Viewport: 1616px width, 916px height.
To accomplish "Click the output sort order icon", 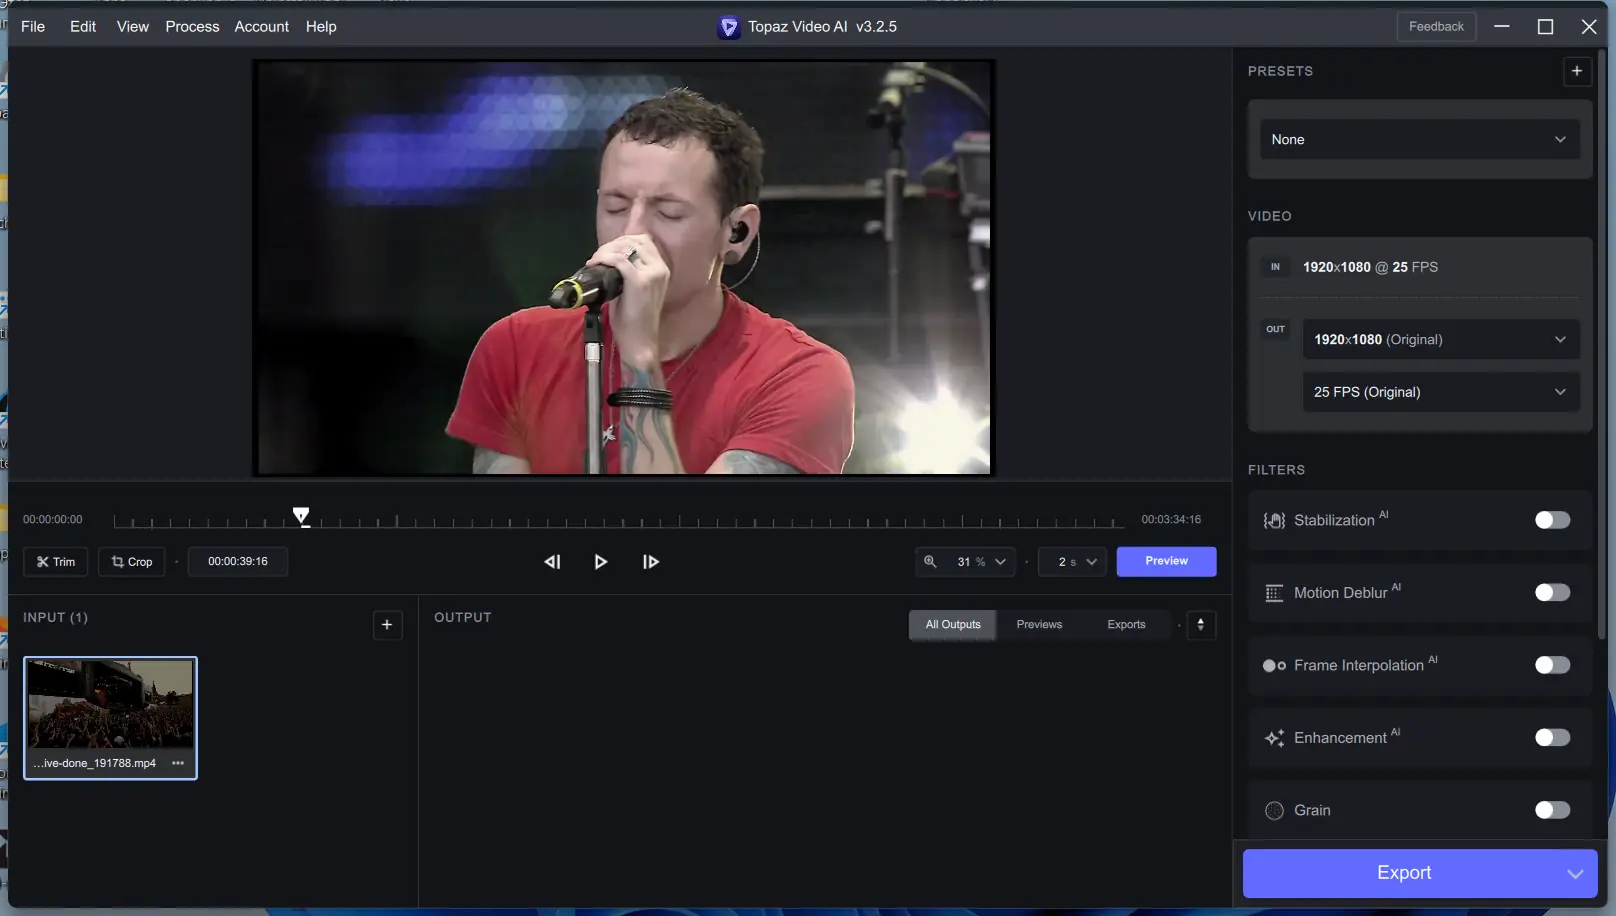I will (x=1201, y=625).
